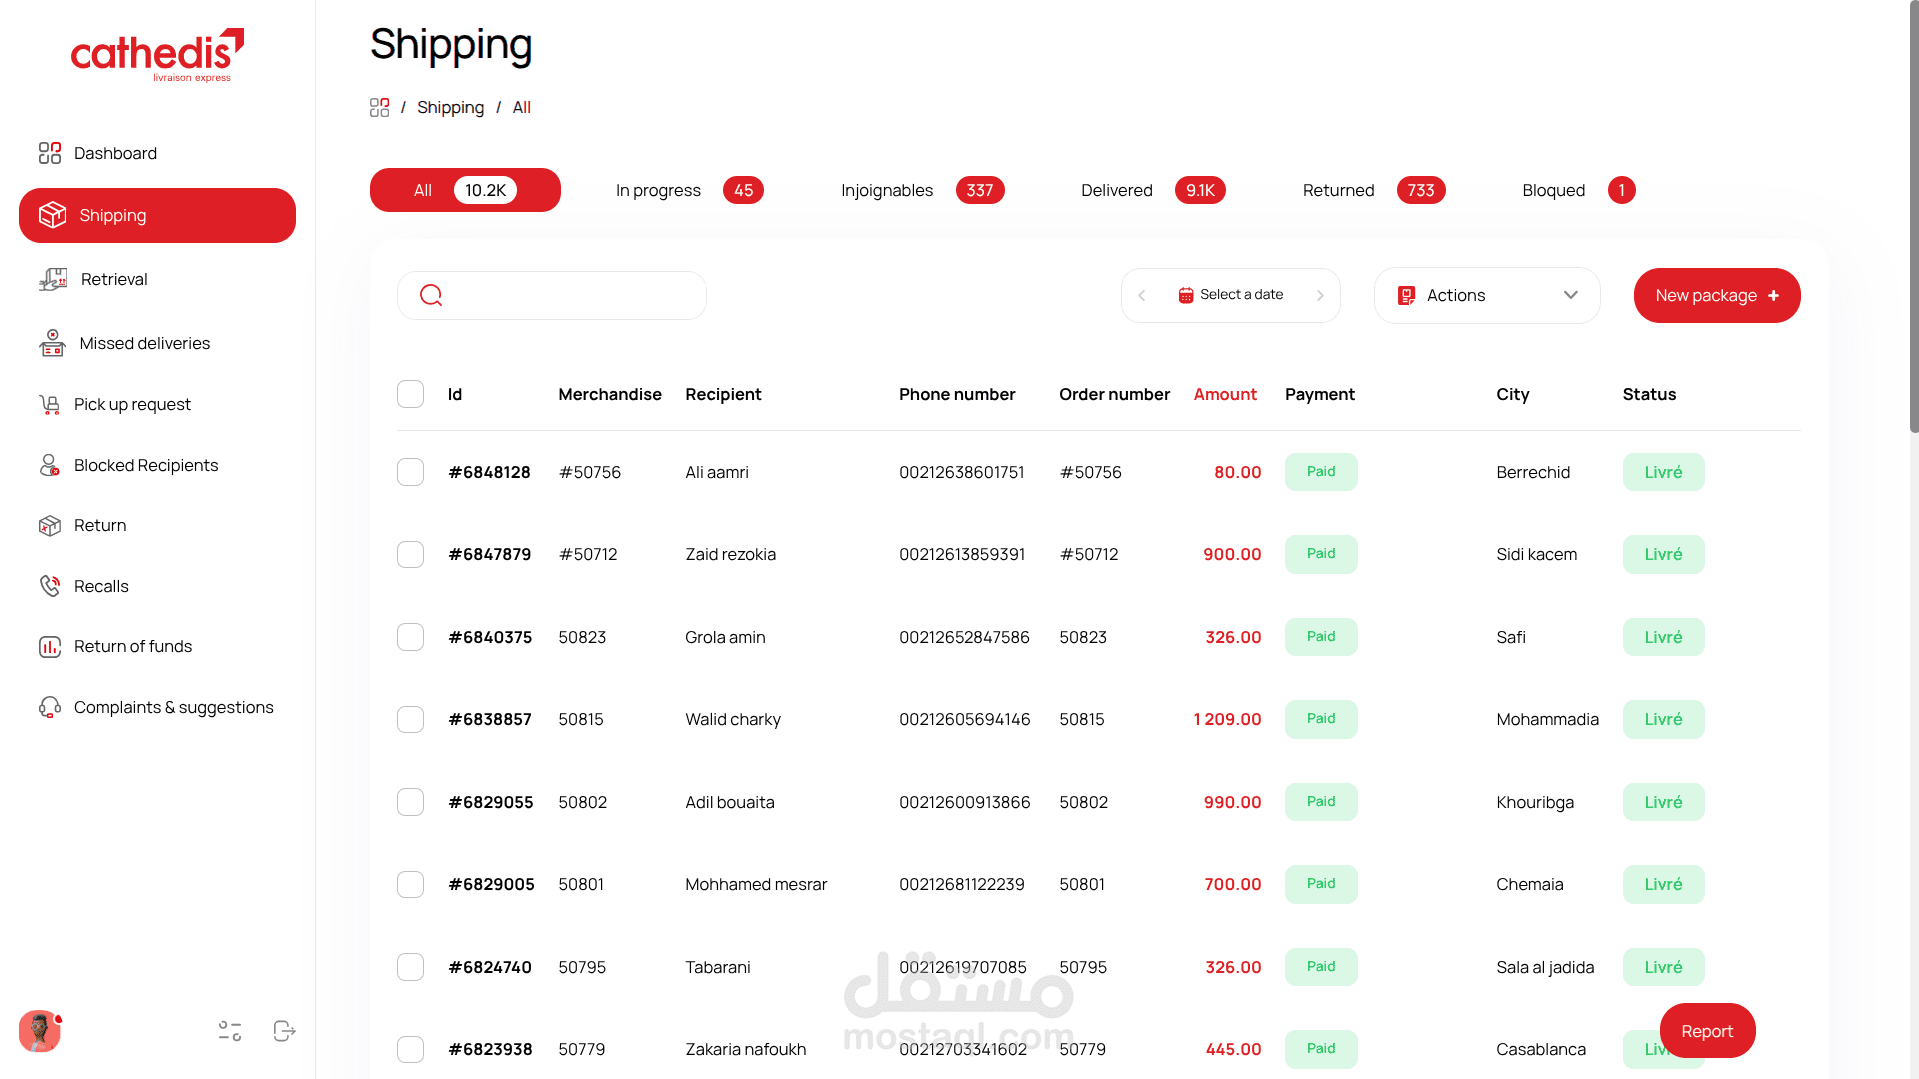The height and width of the screenshot is (1079, 1919).
Task: Check the row #6824740 checkbox
Action: point(410,967)
